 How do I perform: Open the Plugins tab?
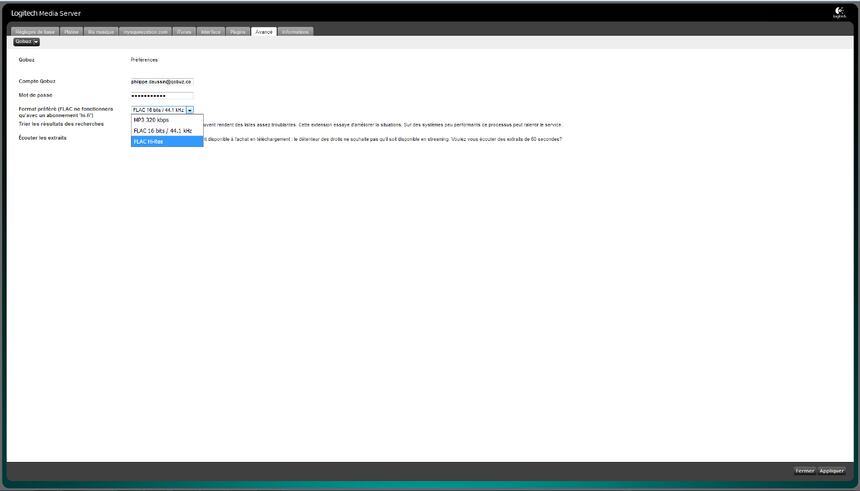[x=238, y=32]
